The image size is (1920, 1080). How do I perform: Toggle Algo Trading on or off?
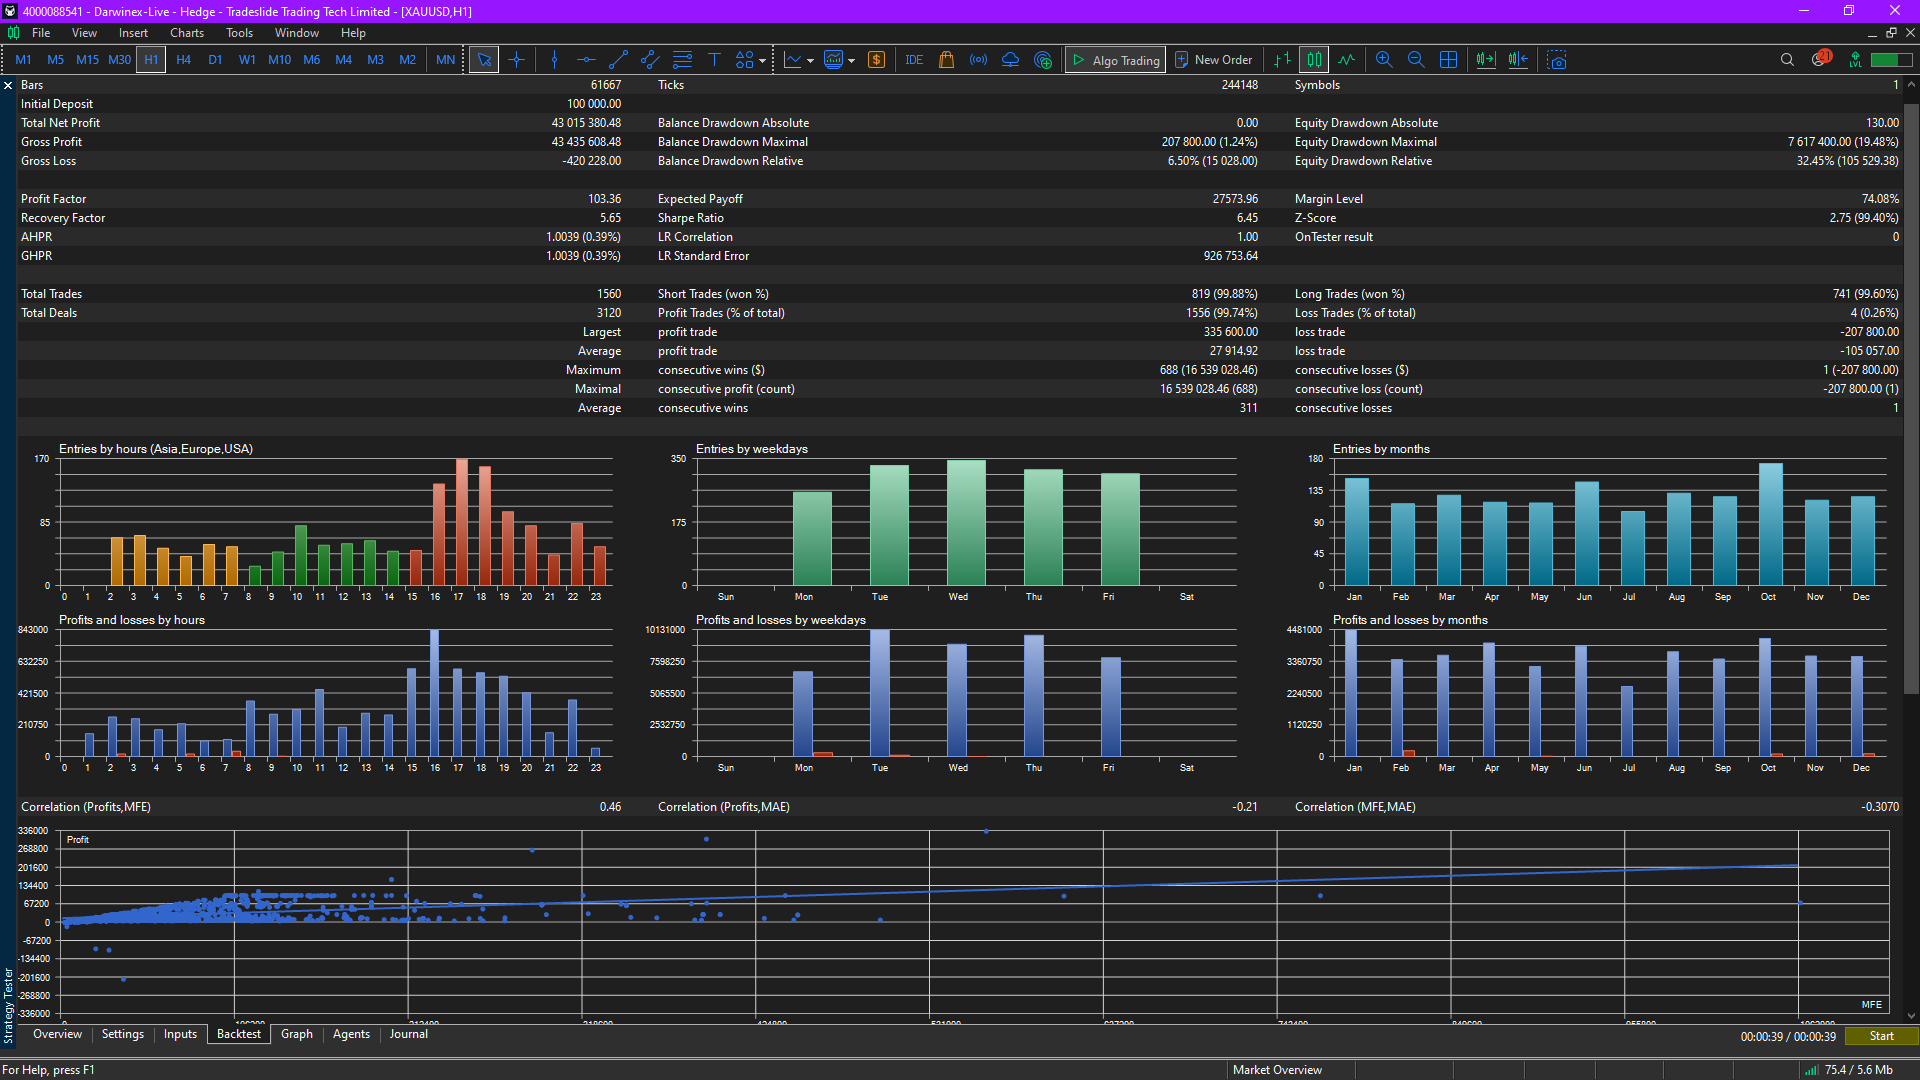click(1116, 60)
